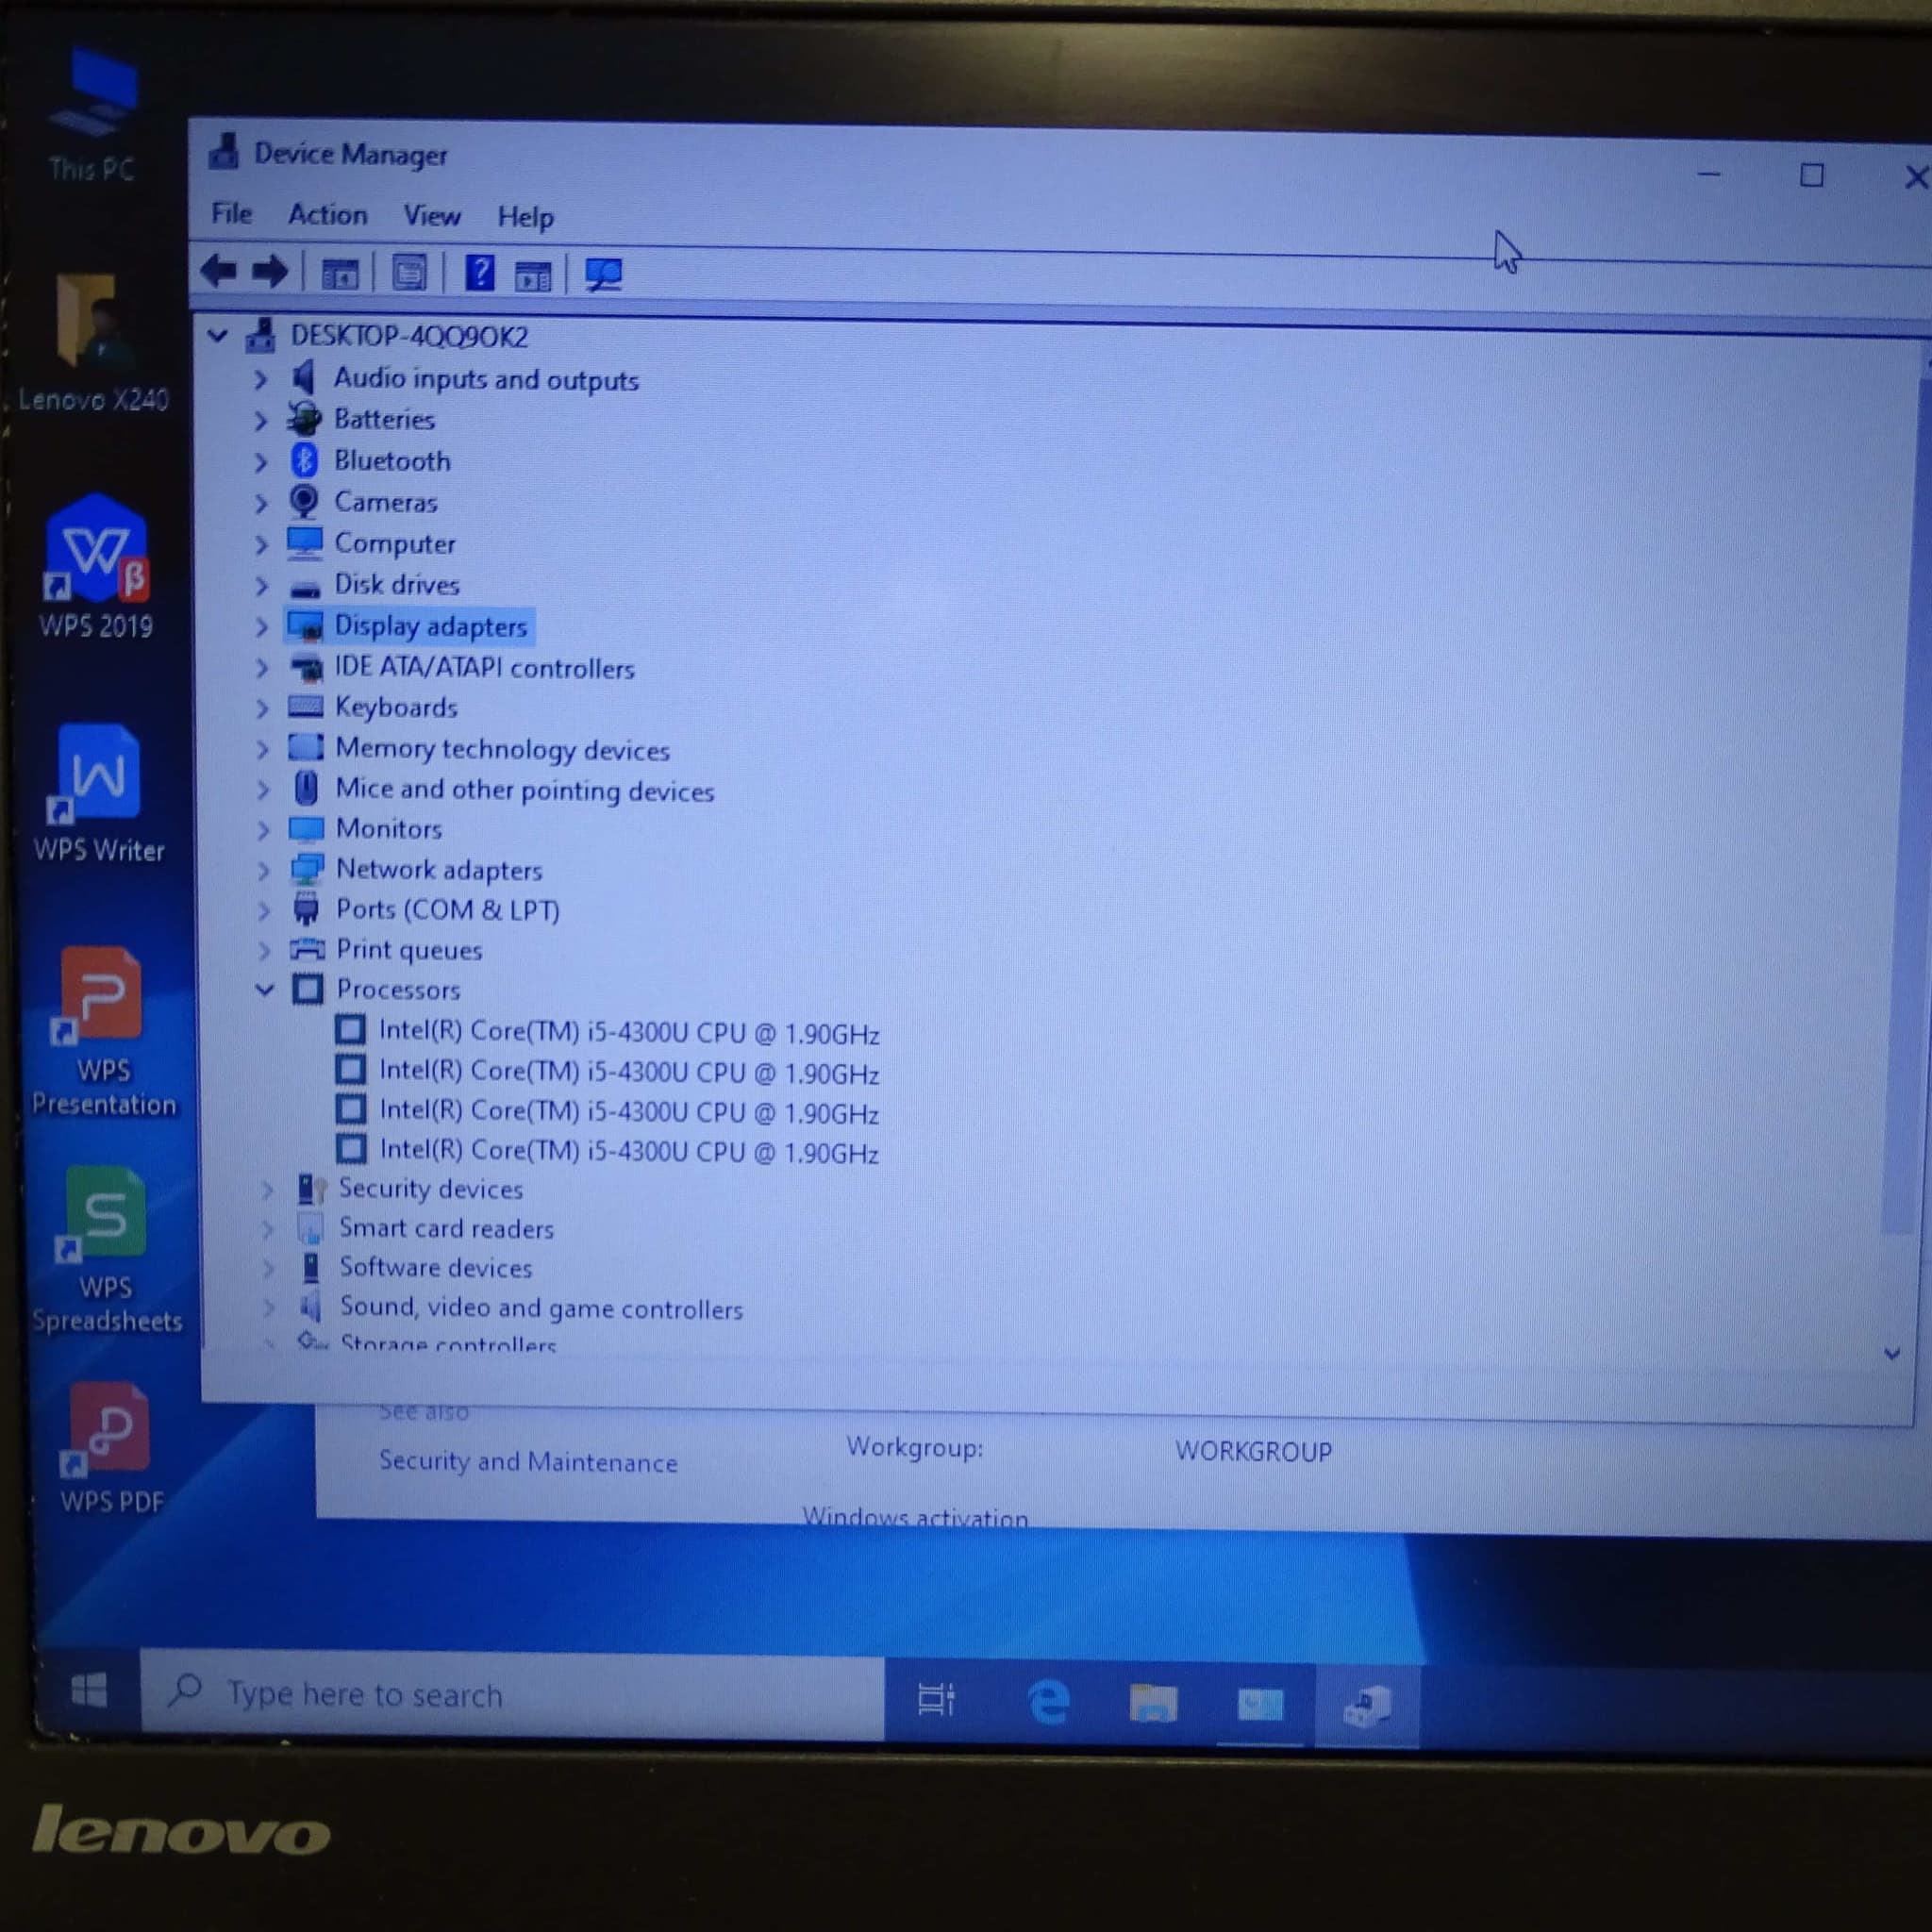Open the View menu
The height and width of the screenshot is (1932, 1932).
tap(432, 215)
